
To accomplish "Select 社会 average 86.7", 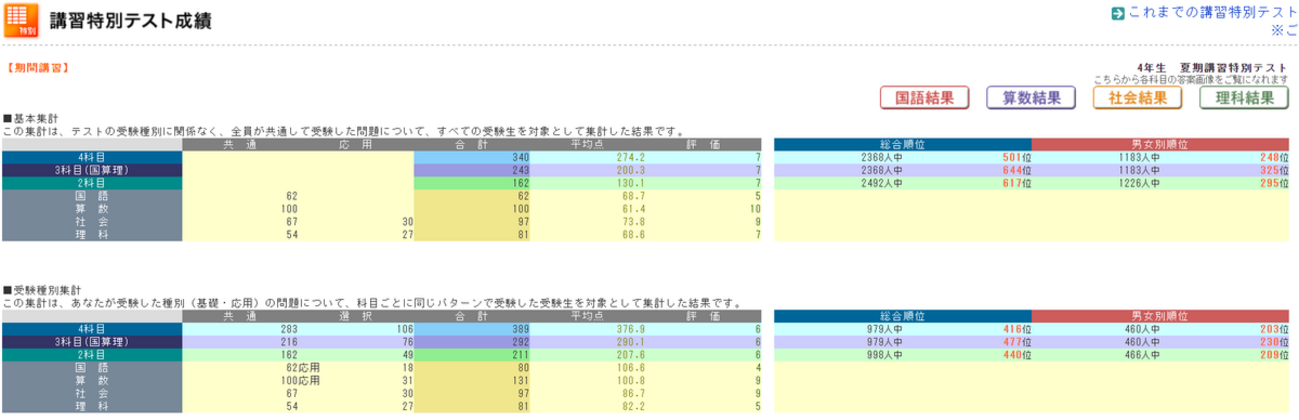I will point(635,392).
